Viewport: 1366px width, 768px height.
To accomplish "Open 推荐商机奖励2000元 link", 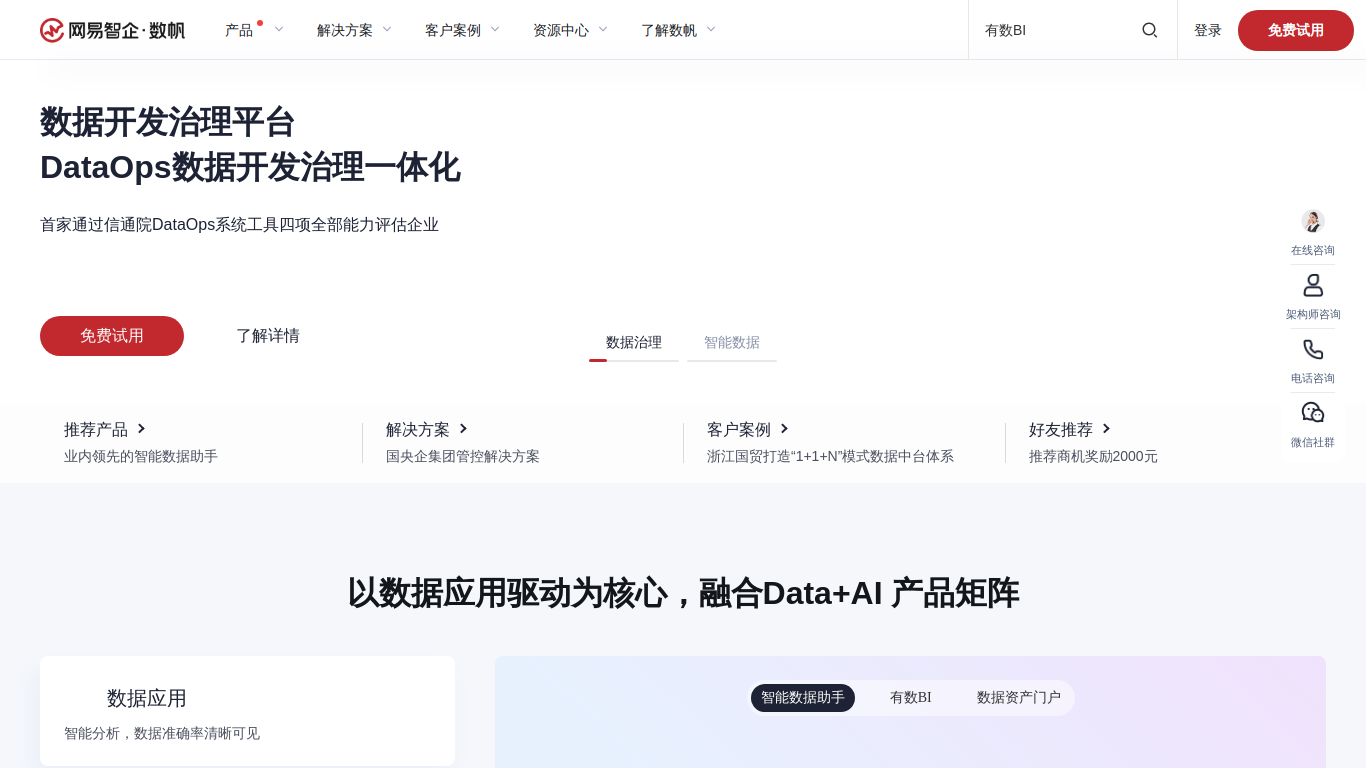I will (1093, 456).
